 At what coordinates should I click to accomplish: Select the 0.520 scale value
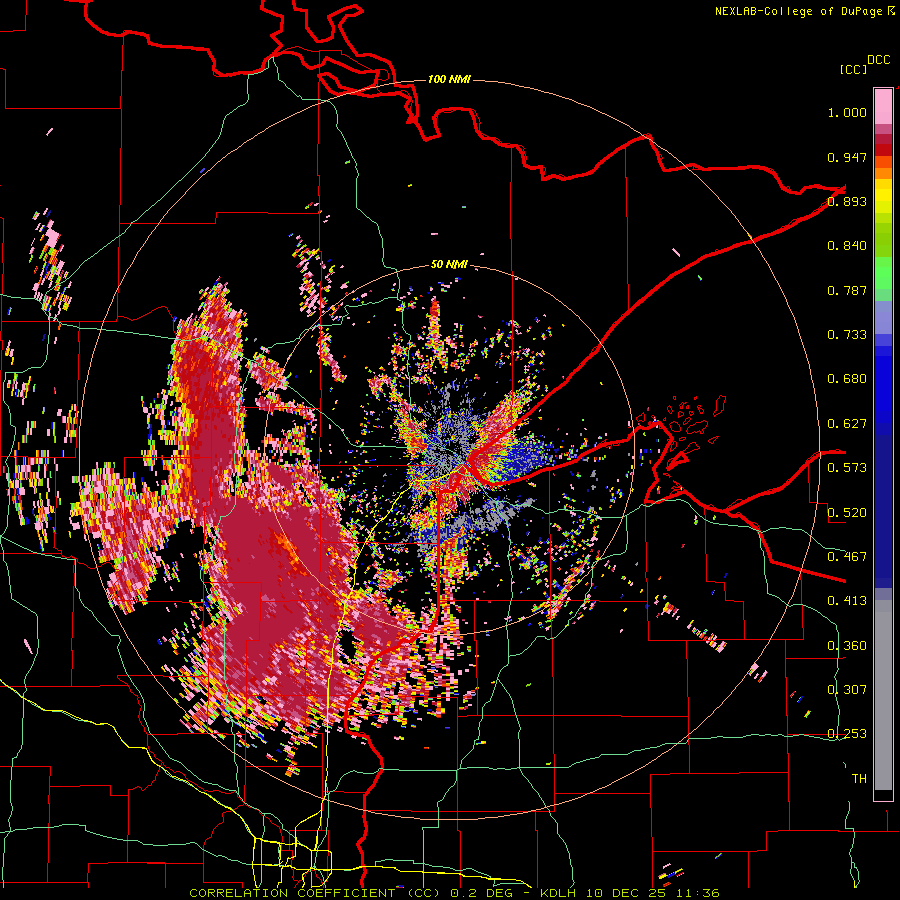point(847,513)
